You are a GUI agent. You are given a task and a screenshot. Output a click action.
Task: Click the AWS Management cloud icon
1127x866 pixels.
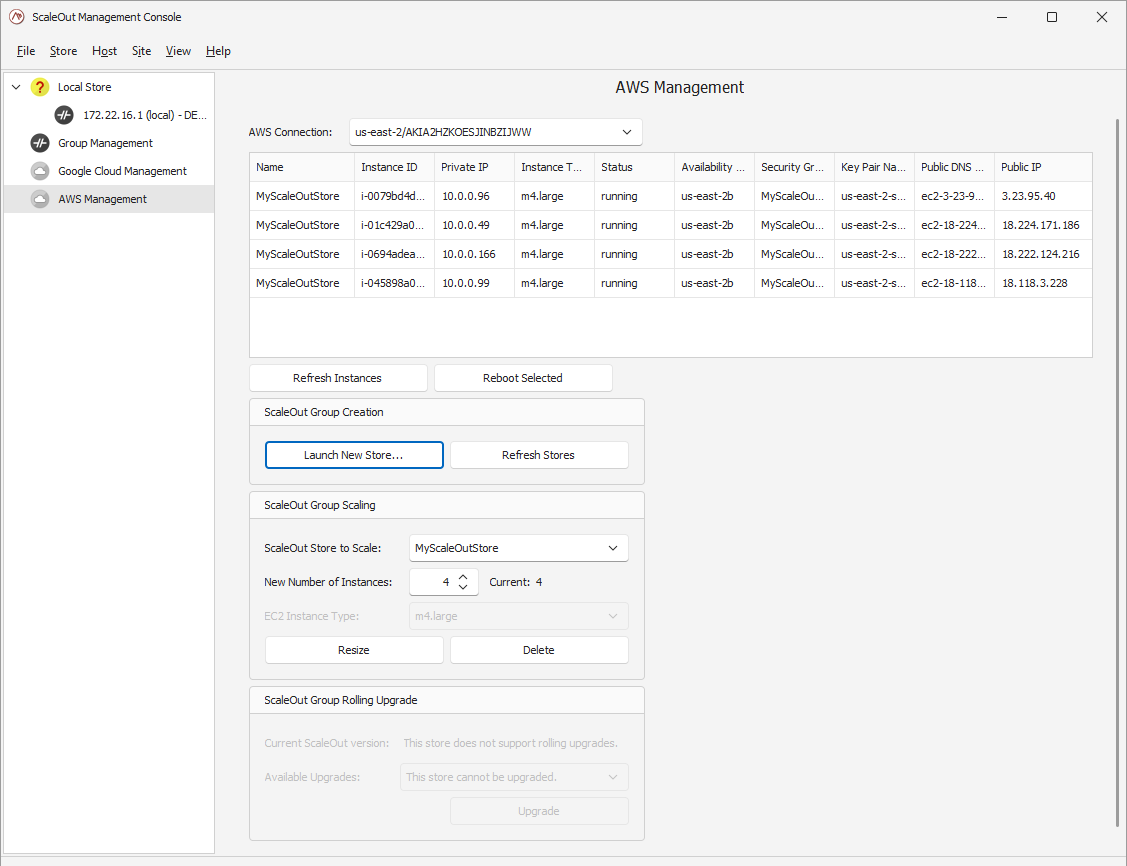[x=40, y=199]
